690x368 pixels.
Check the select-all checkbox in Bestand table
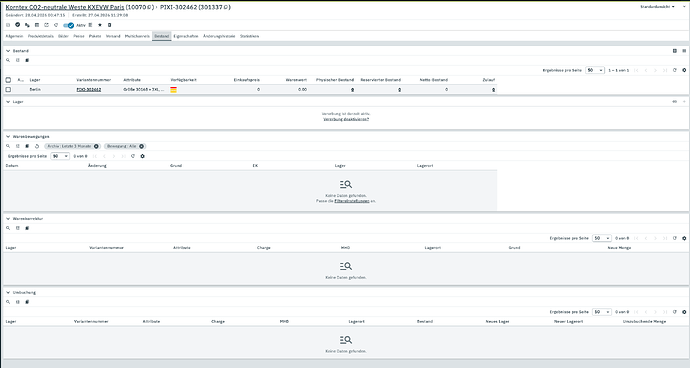click(8, 80)
